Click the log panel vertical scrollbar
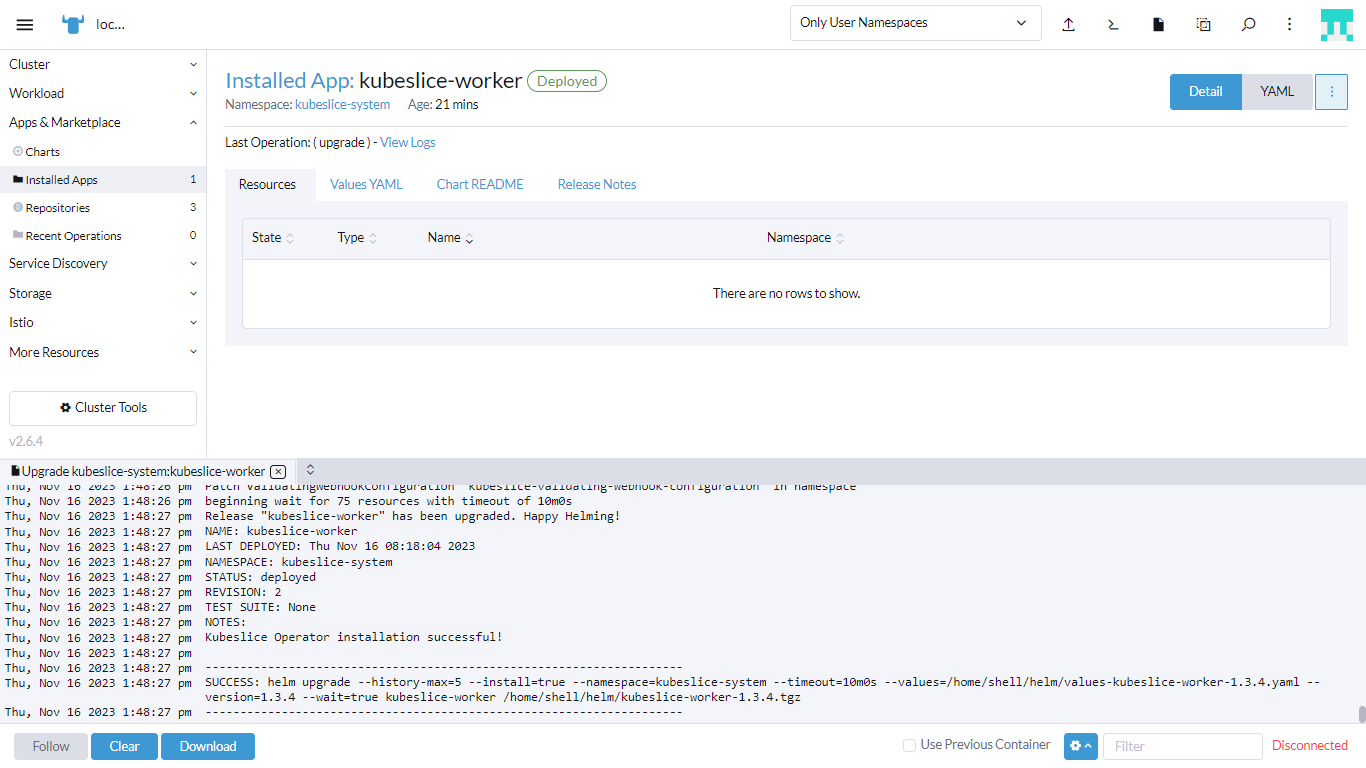 point(1361,714)
